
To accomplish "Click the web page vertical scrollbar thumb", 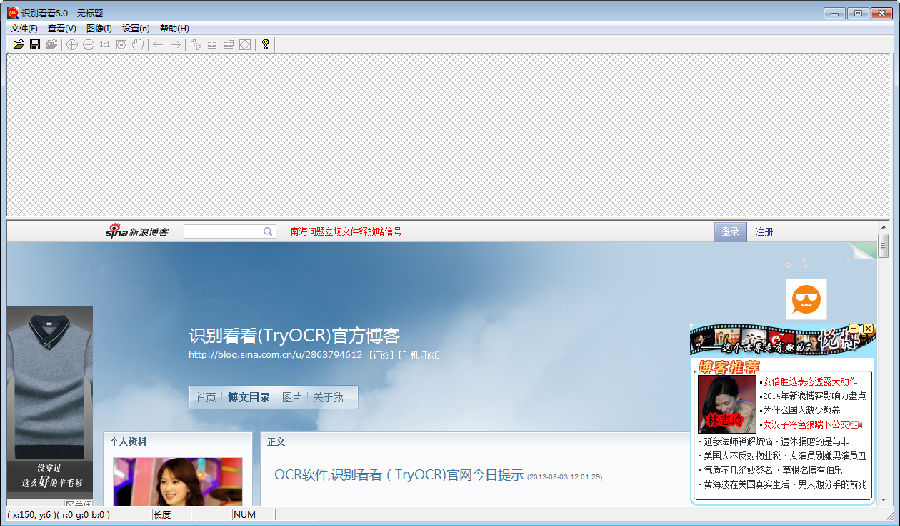I will 884,247.
